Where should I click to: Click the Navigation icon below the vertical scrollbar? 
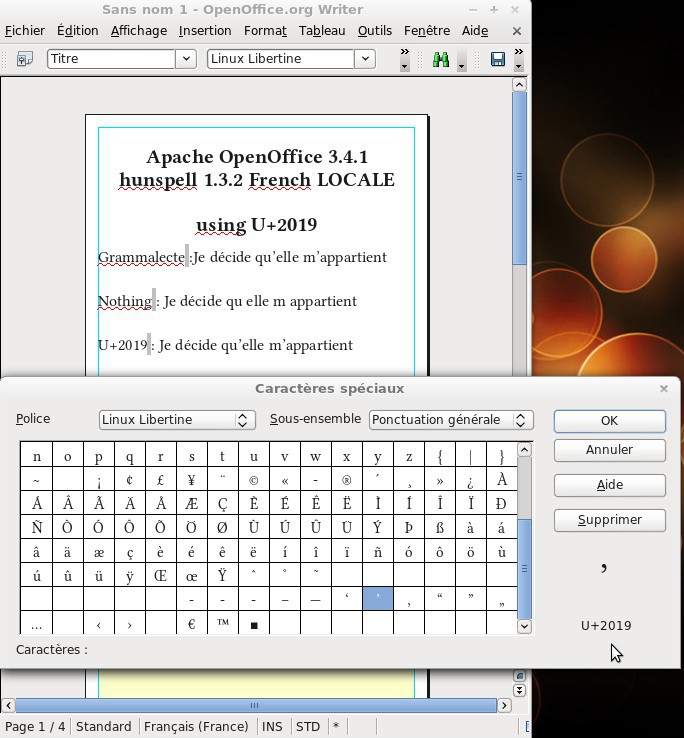tap(519, 676)
